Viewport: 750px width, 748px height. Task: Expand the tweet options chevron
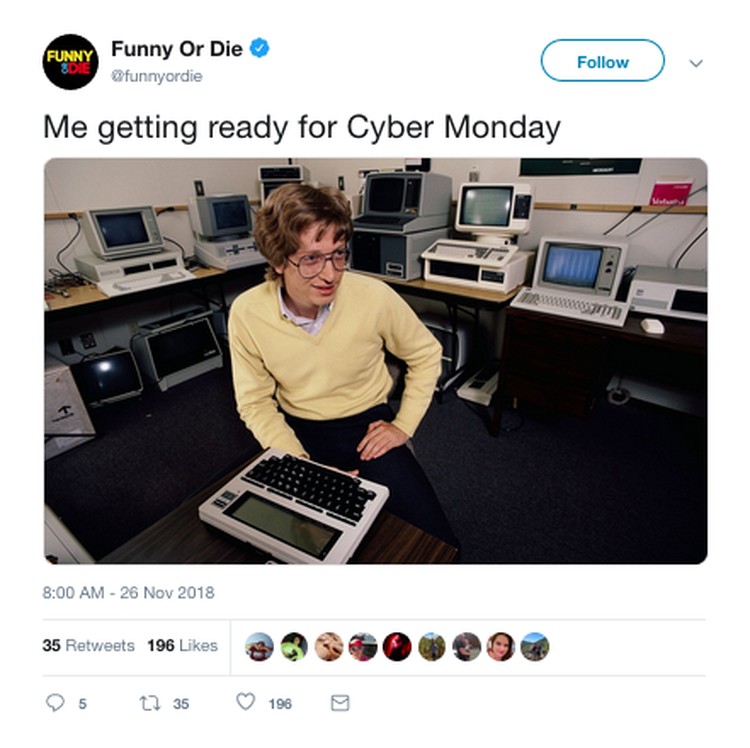click(x=696, y=63)
